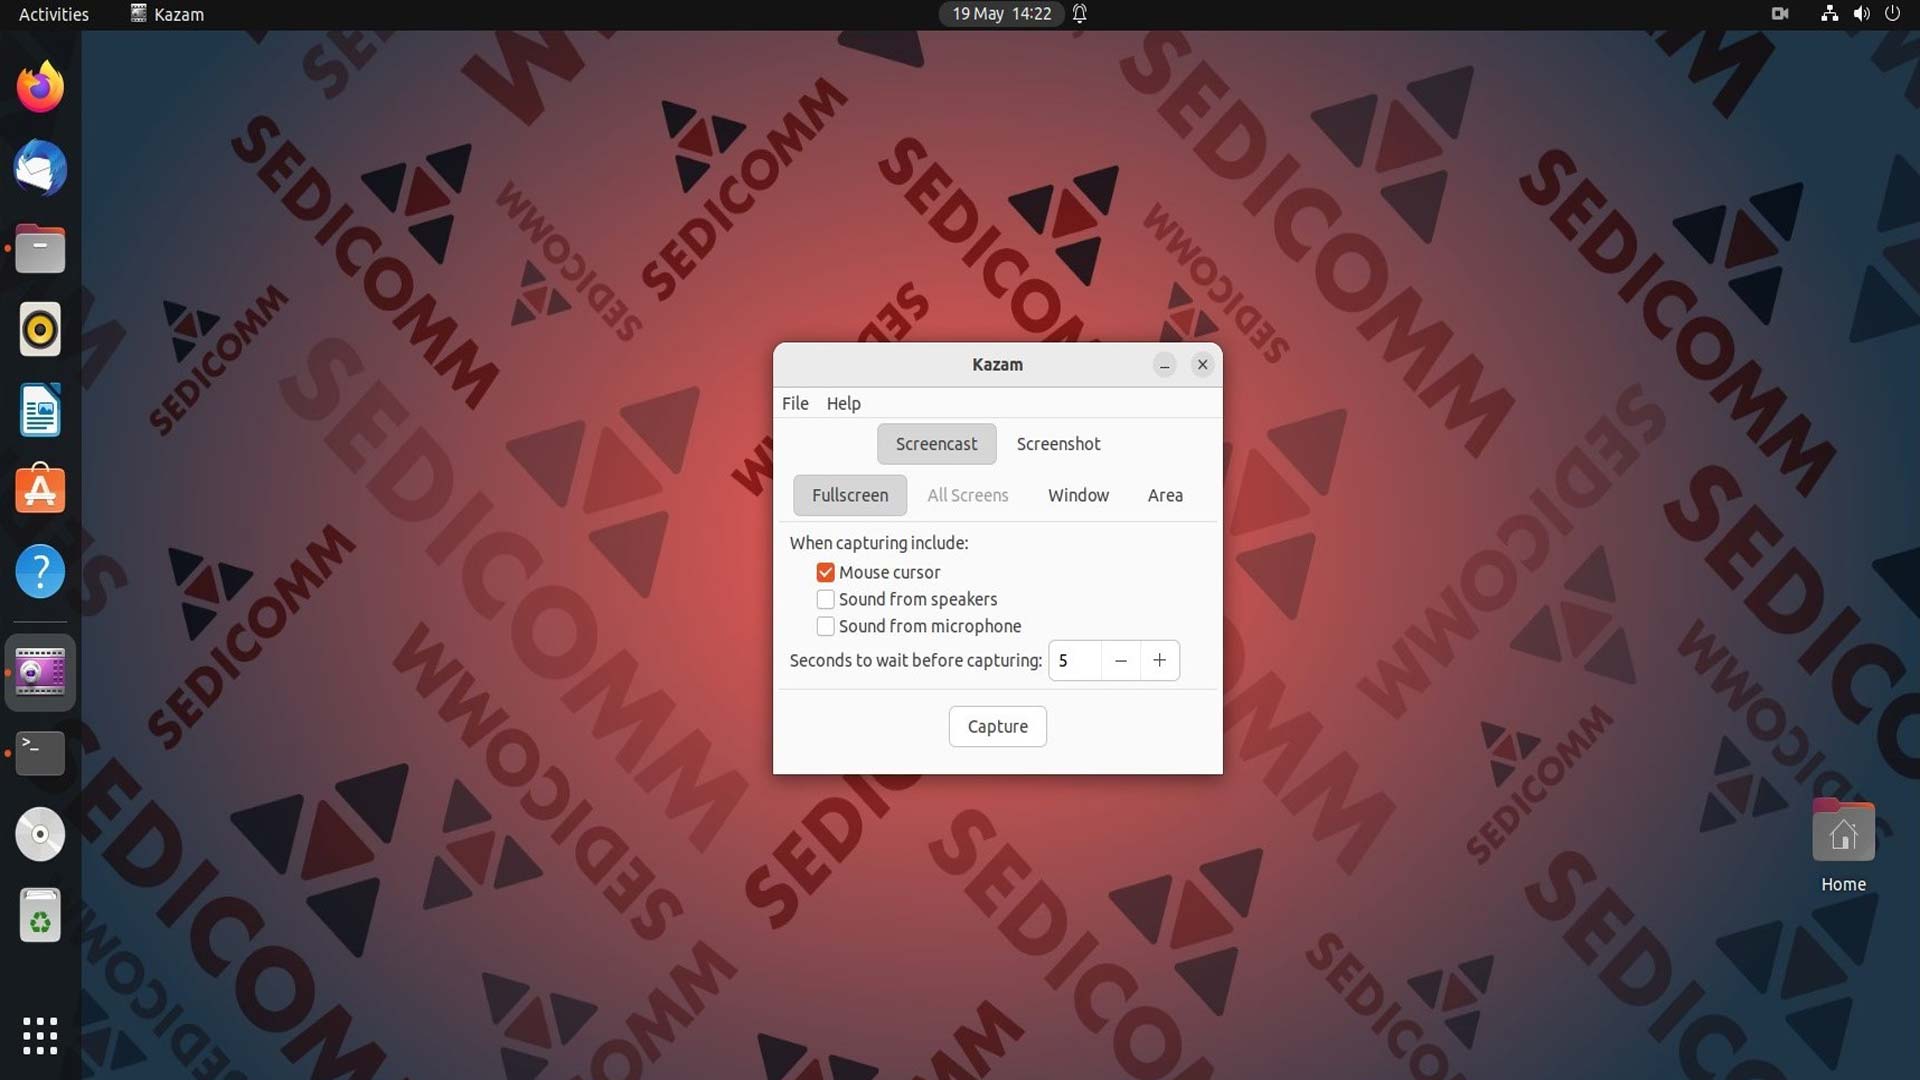Screen dimensions: 1920x1080
Task: Open the Help icon in dock
Action: click(x=40, y=571)
